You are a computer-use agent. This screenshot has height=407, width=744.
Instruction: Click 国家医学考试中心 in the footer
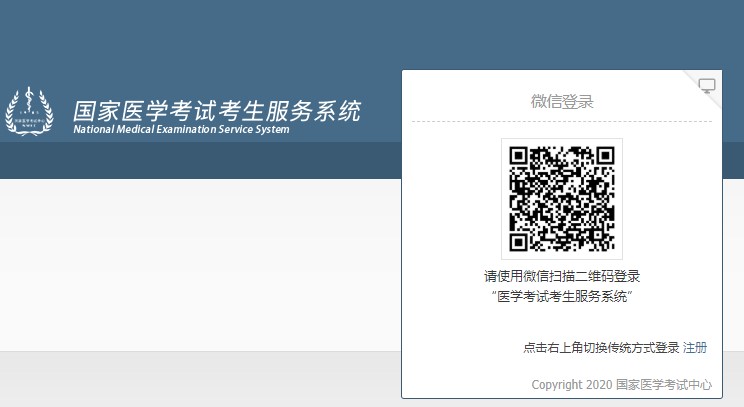pyautogui.click(x=663, y=384)
